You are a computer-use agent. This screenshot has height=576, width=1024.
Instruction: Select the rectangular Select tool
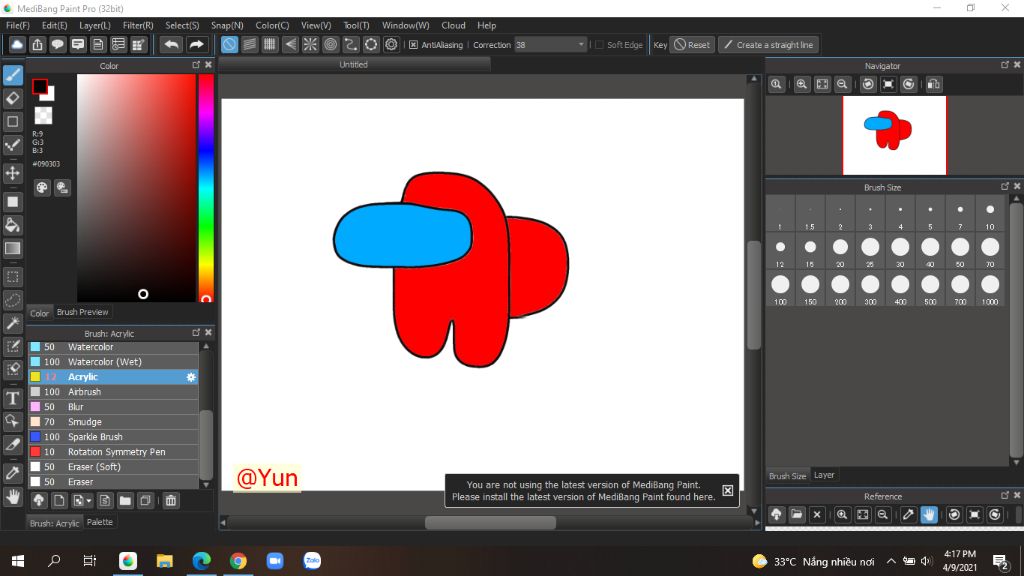[x=12, y=276]
